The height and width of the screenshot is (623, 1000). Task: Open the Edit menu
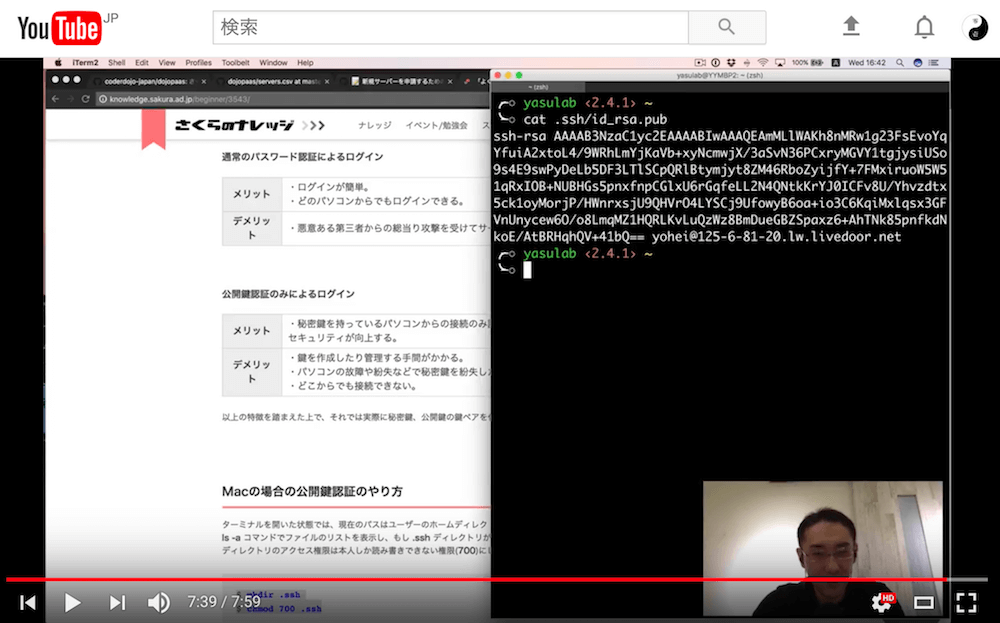pyautogui.click(x=142, y=62)
